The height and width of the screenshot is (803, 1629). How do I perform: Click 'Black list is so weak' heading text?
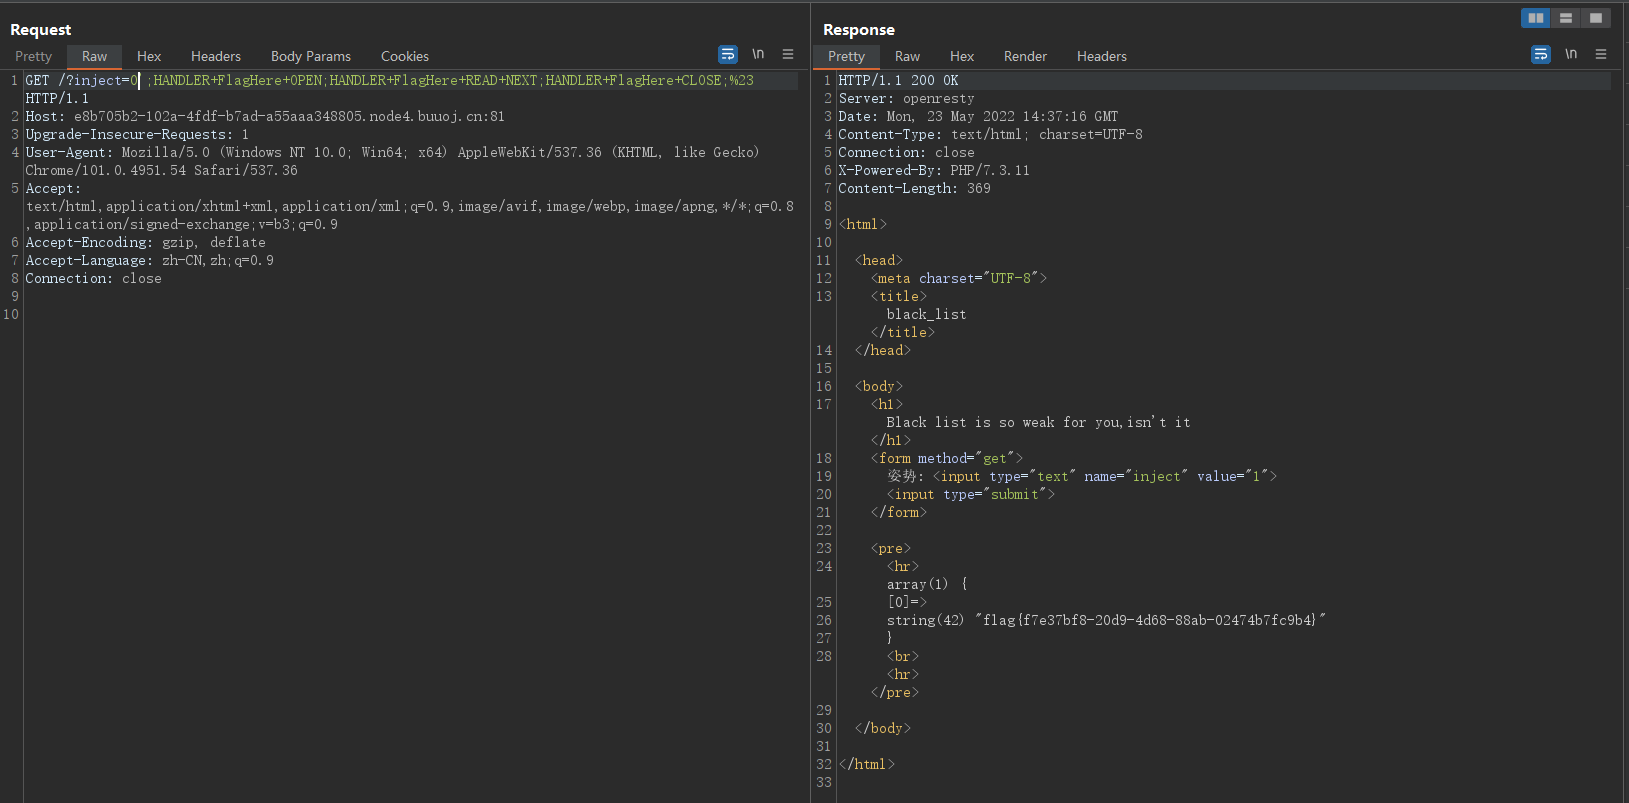pos(1038,422)
